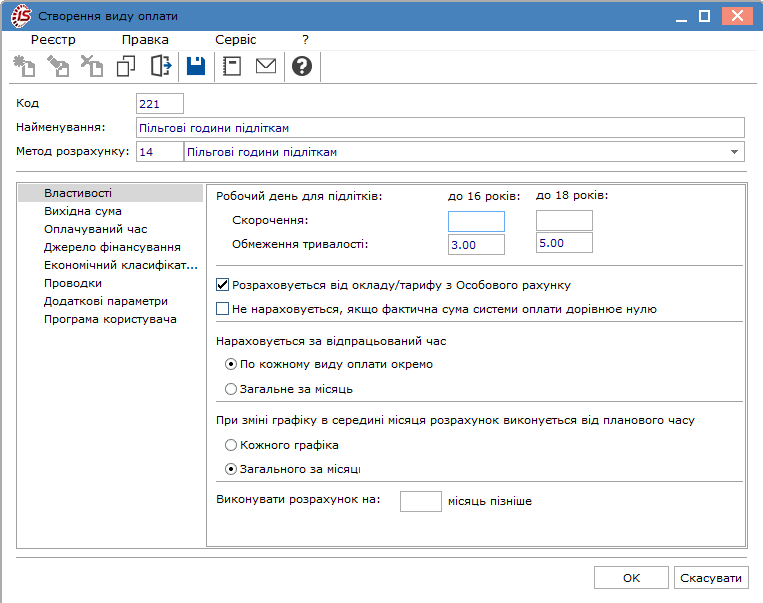
Task: Select Властивості in the left tree
Action: pyautogui.click(x=110, y=193)
